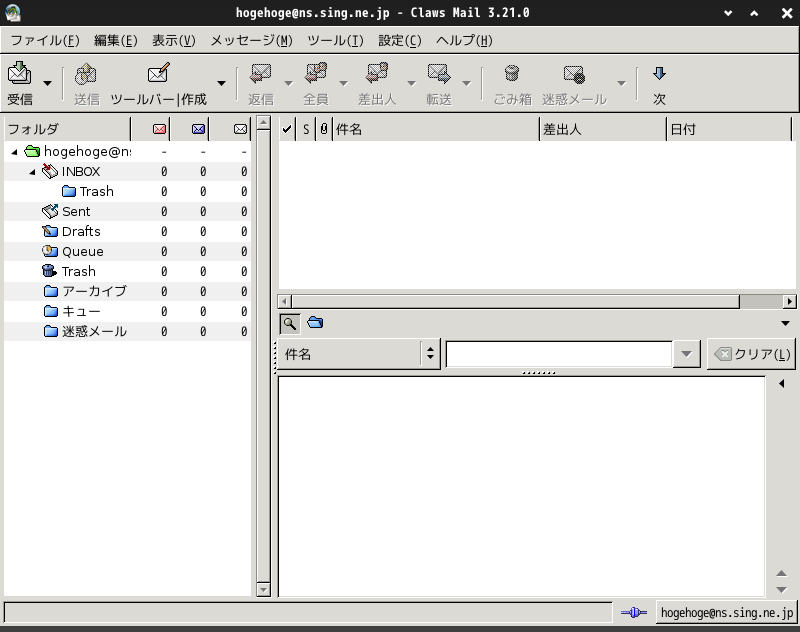The height and width of the screenshot is (632, 800).
Task: Open the Spam dropdown arrow
Action: click(621, 83)
